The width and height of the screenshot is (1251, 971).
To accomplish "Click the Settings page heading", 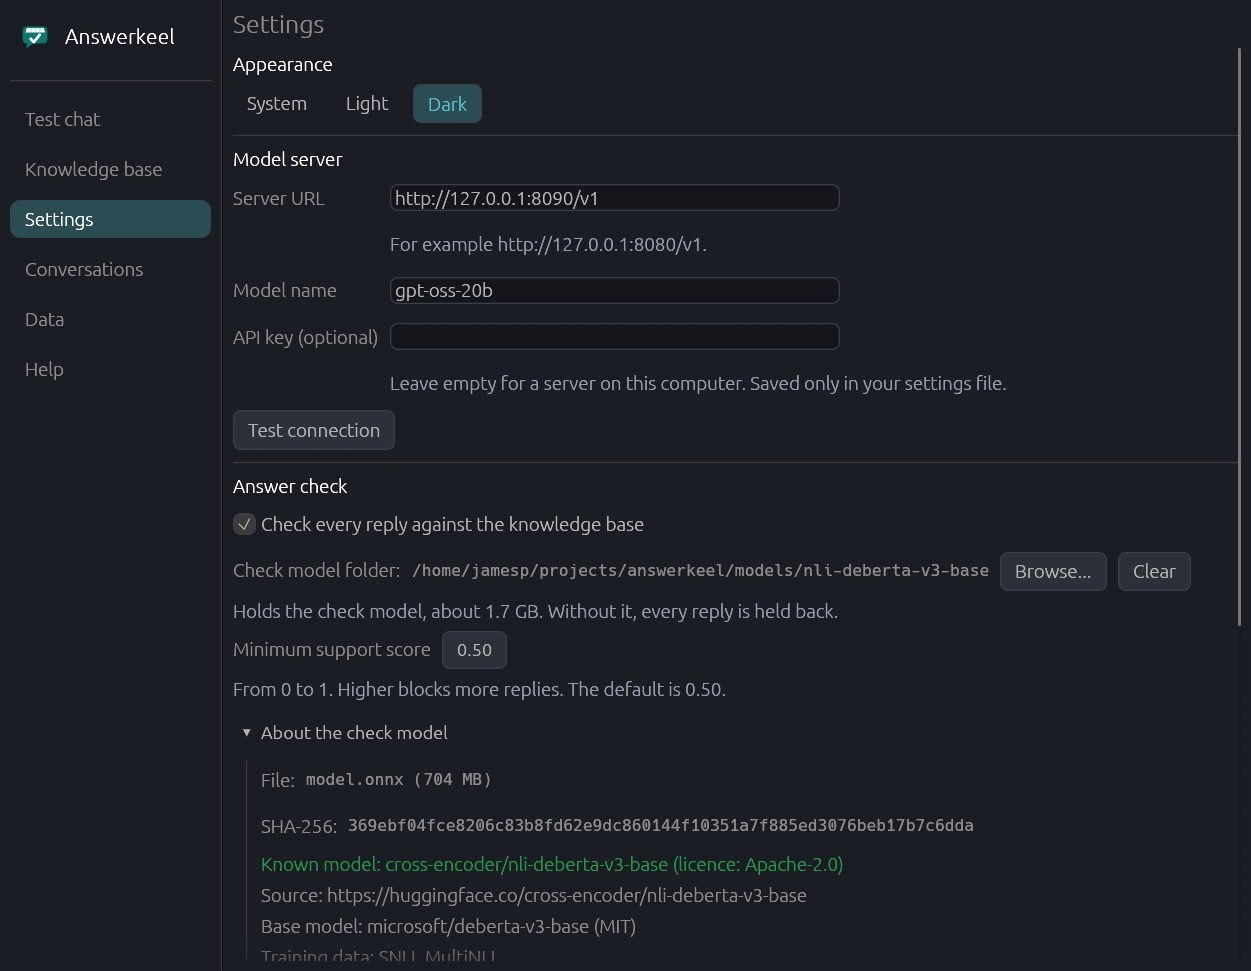I will coord(278,24).
